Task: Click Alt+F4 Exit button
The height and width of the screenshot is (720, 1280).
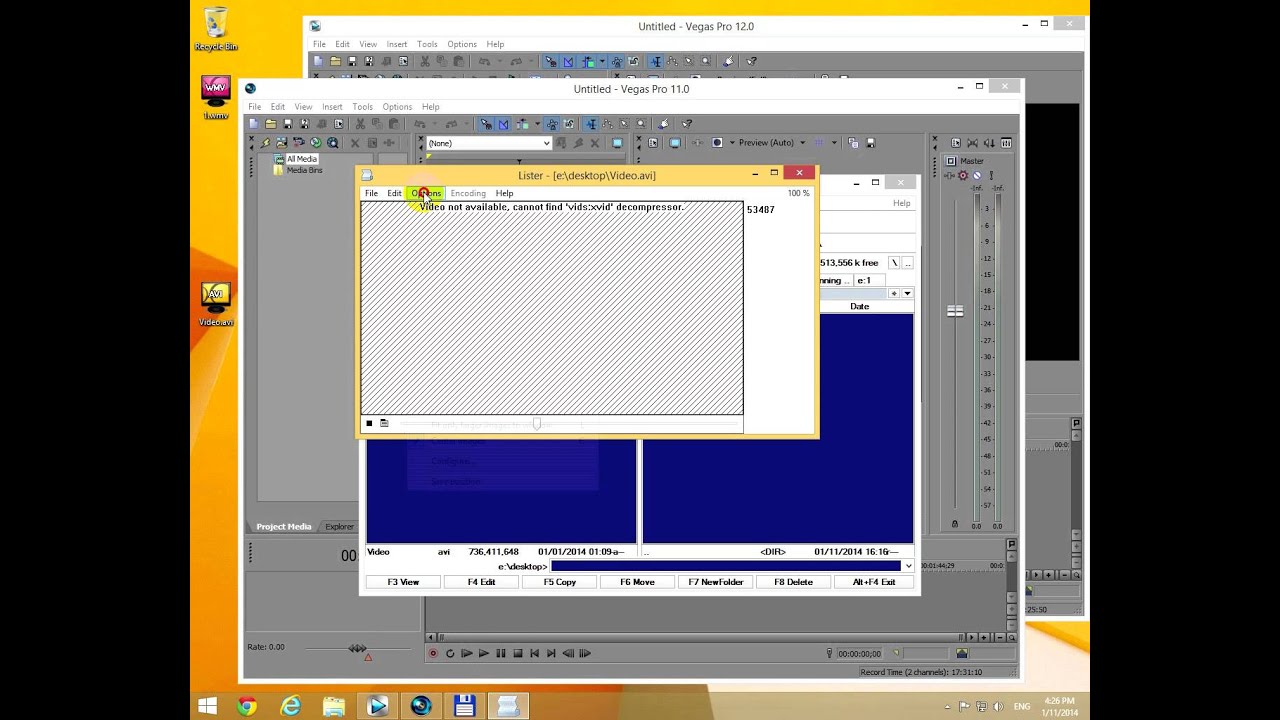Action: [x=873, y=582]
